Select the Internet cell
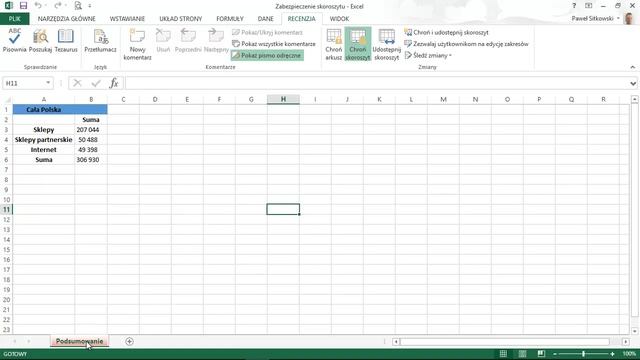Image resolution: width=640 pixels, height=360 pixels. 44,149
